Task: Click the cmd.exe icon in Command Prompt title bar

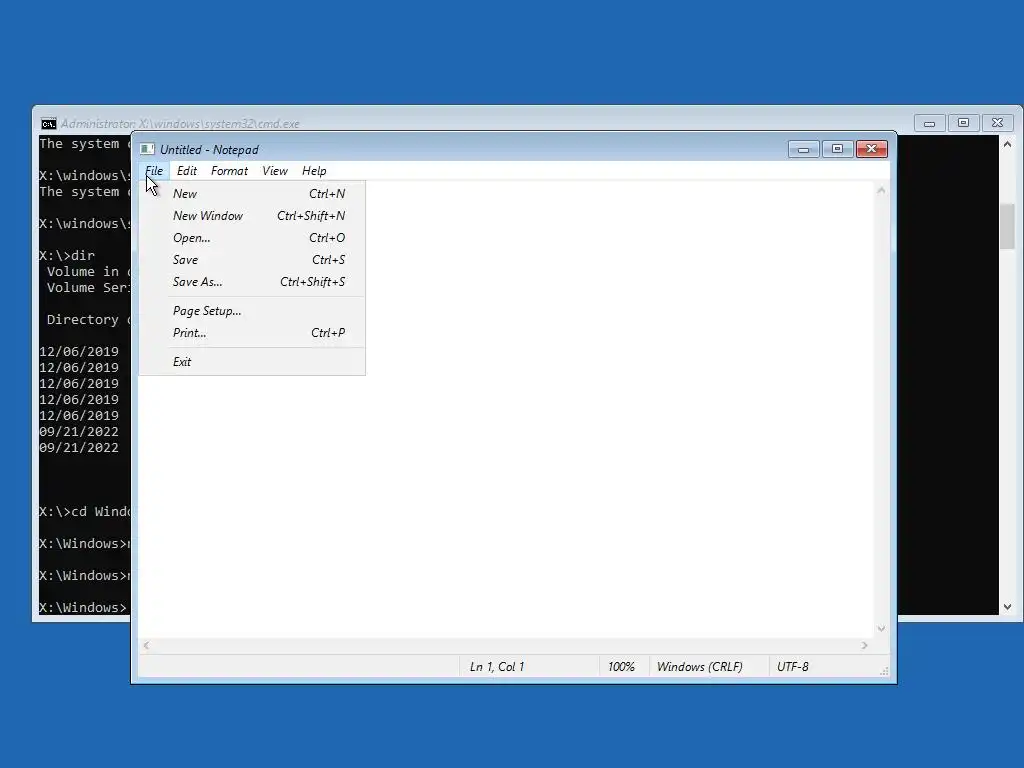Action: click(x=48, y=123)
